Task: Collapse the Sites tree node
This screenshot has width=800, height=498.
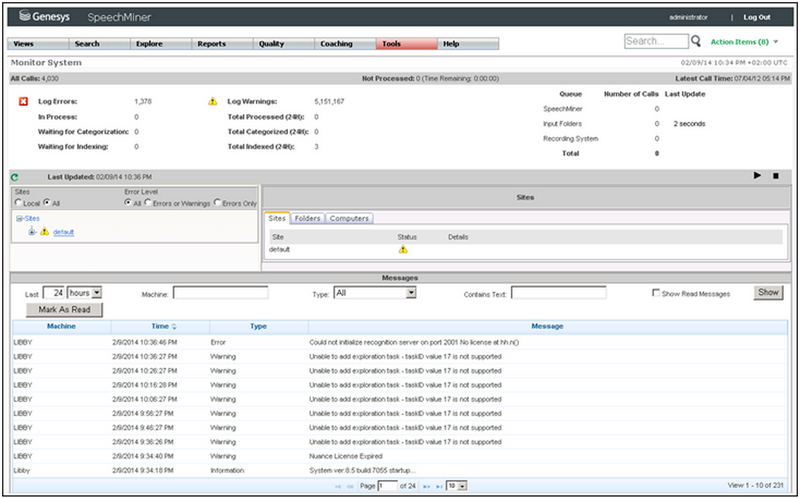Action: (18, 217)
